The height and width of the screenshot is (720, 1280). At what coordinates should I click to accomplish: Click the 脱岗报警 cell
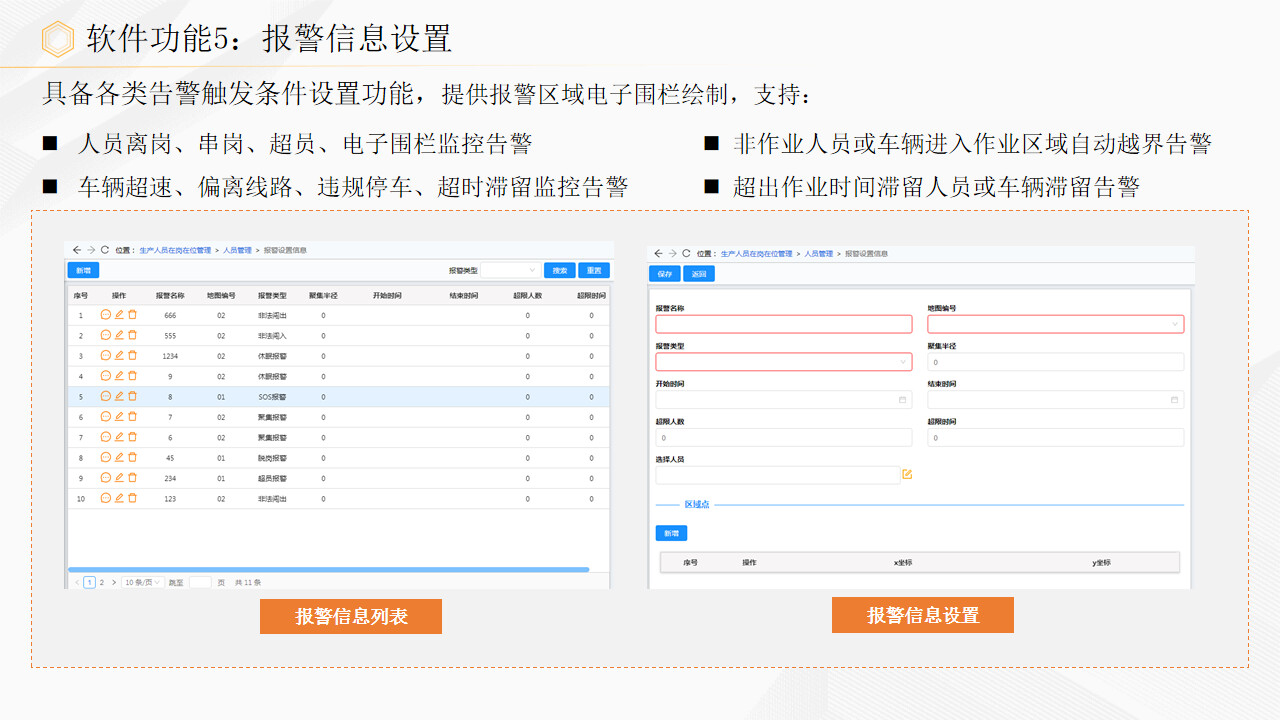point(272,458)
